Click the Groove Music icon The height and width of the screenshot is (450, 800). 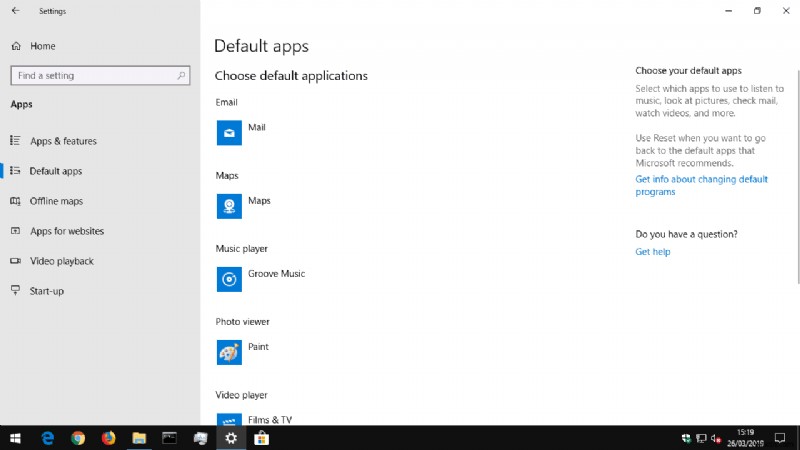click(x=229, y=279)
